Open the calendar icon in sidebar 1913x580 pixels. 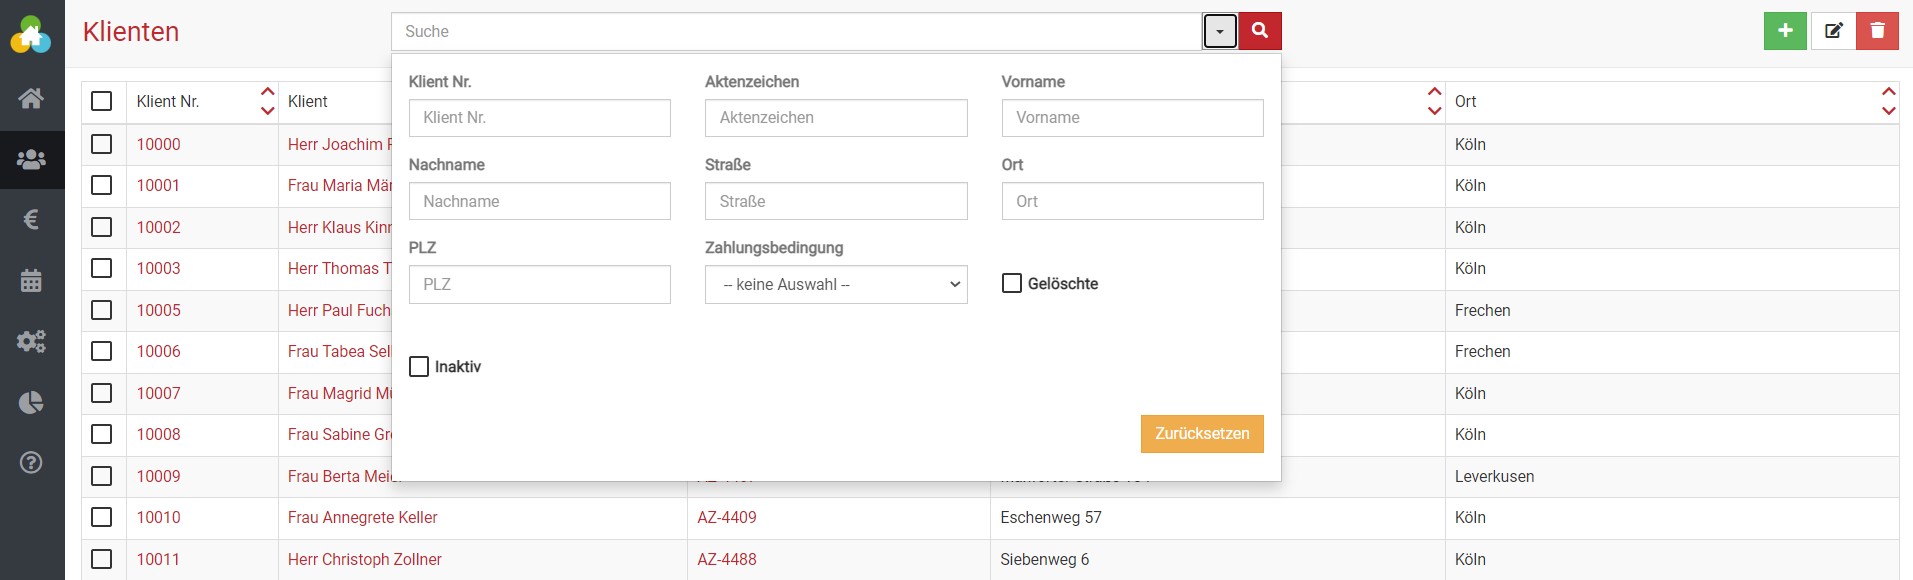[31, 280]
